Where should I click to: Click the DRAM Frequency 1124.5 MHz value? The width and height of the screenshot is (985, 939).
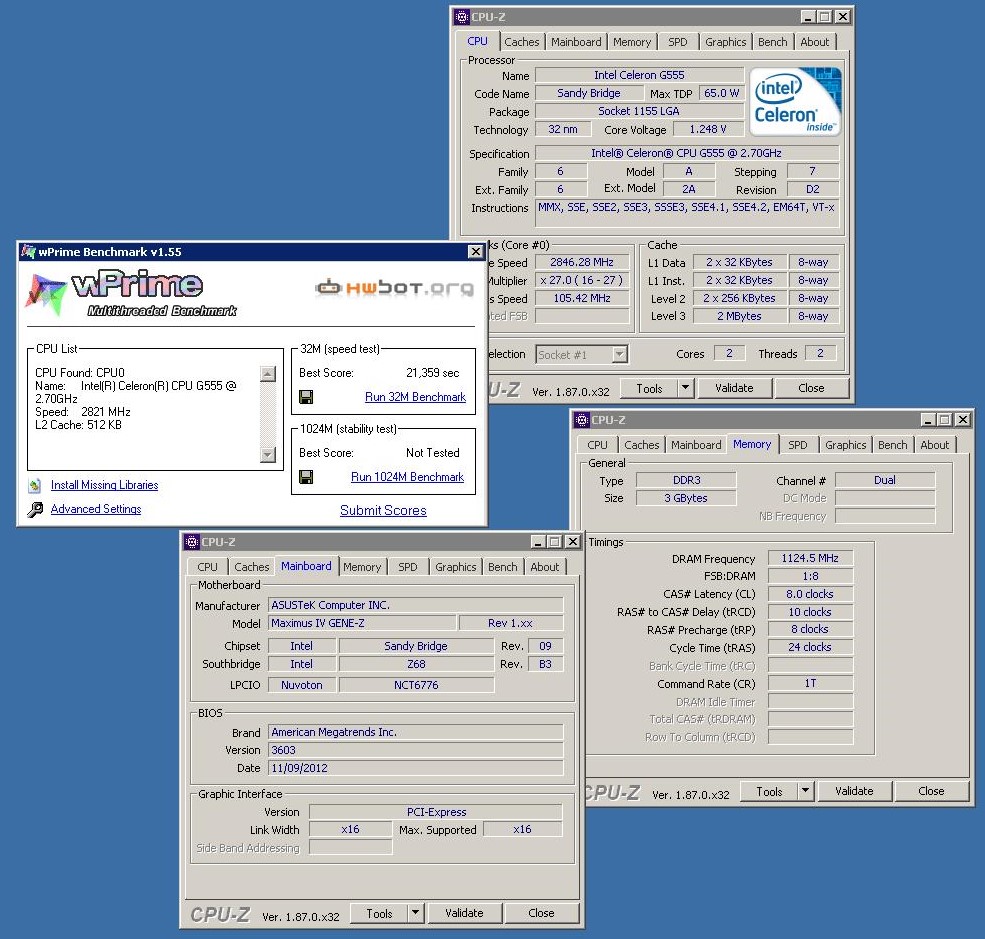point(810,558)
